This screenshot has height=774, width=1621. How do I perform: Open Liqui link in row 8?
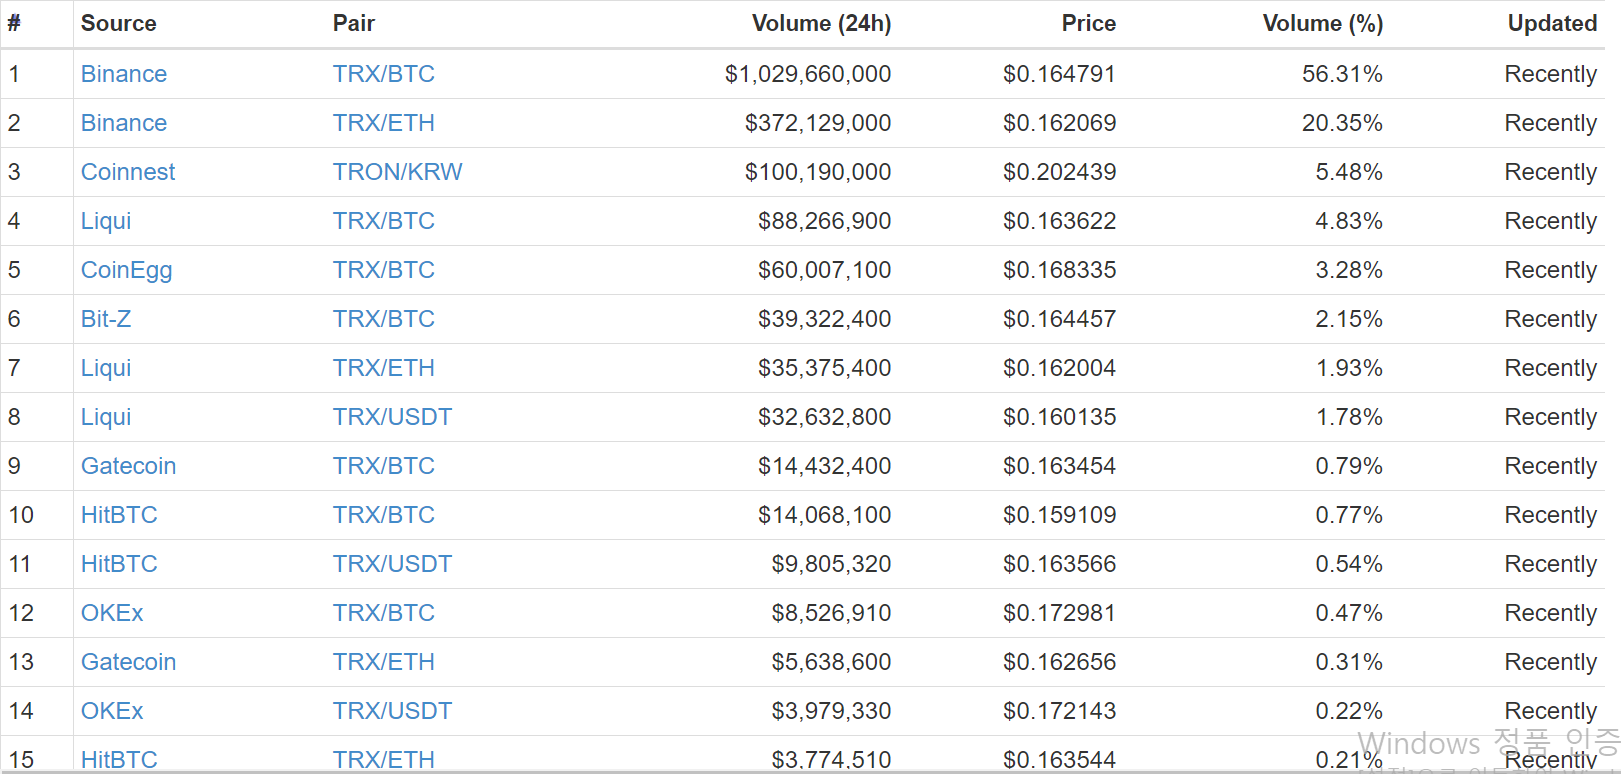point(106,417)
